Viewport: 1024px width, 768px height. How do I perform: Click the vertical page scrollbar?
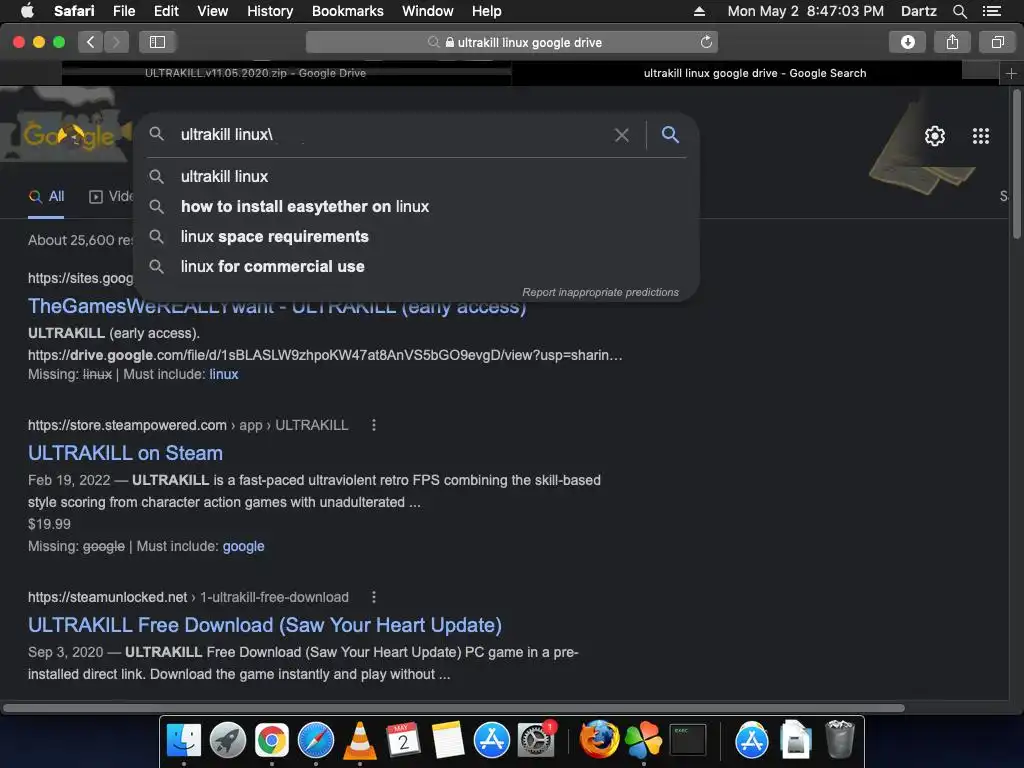1016,165
